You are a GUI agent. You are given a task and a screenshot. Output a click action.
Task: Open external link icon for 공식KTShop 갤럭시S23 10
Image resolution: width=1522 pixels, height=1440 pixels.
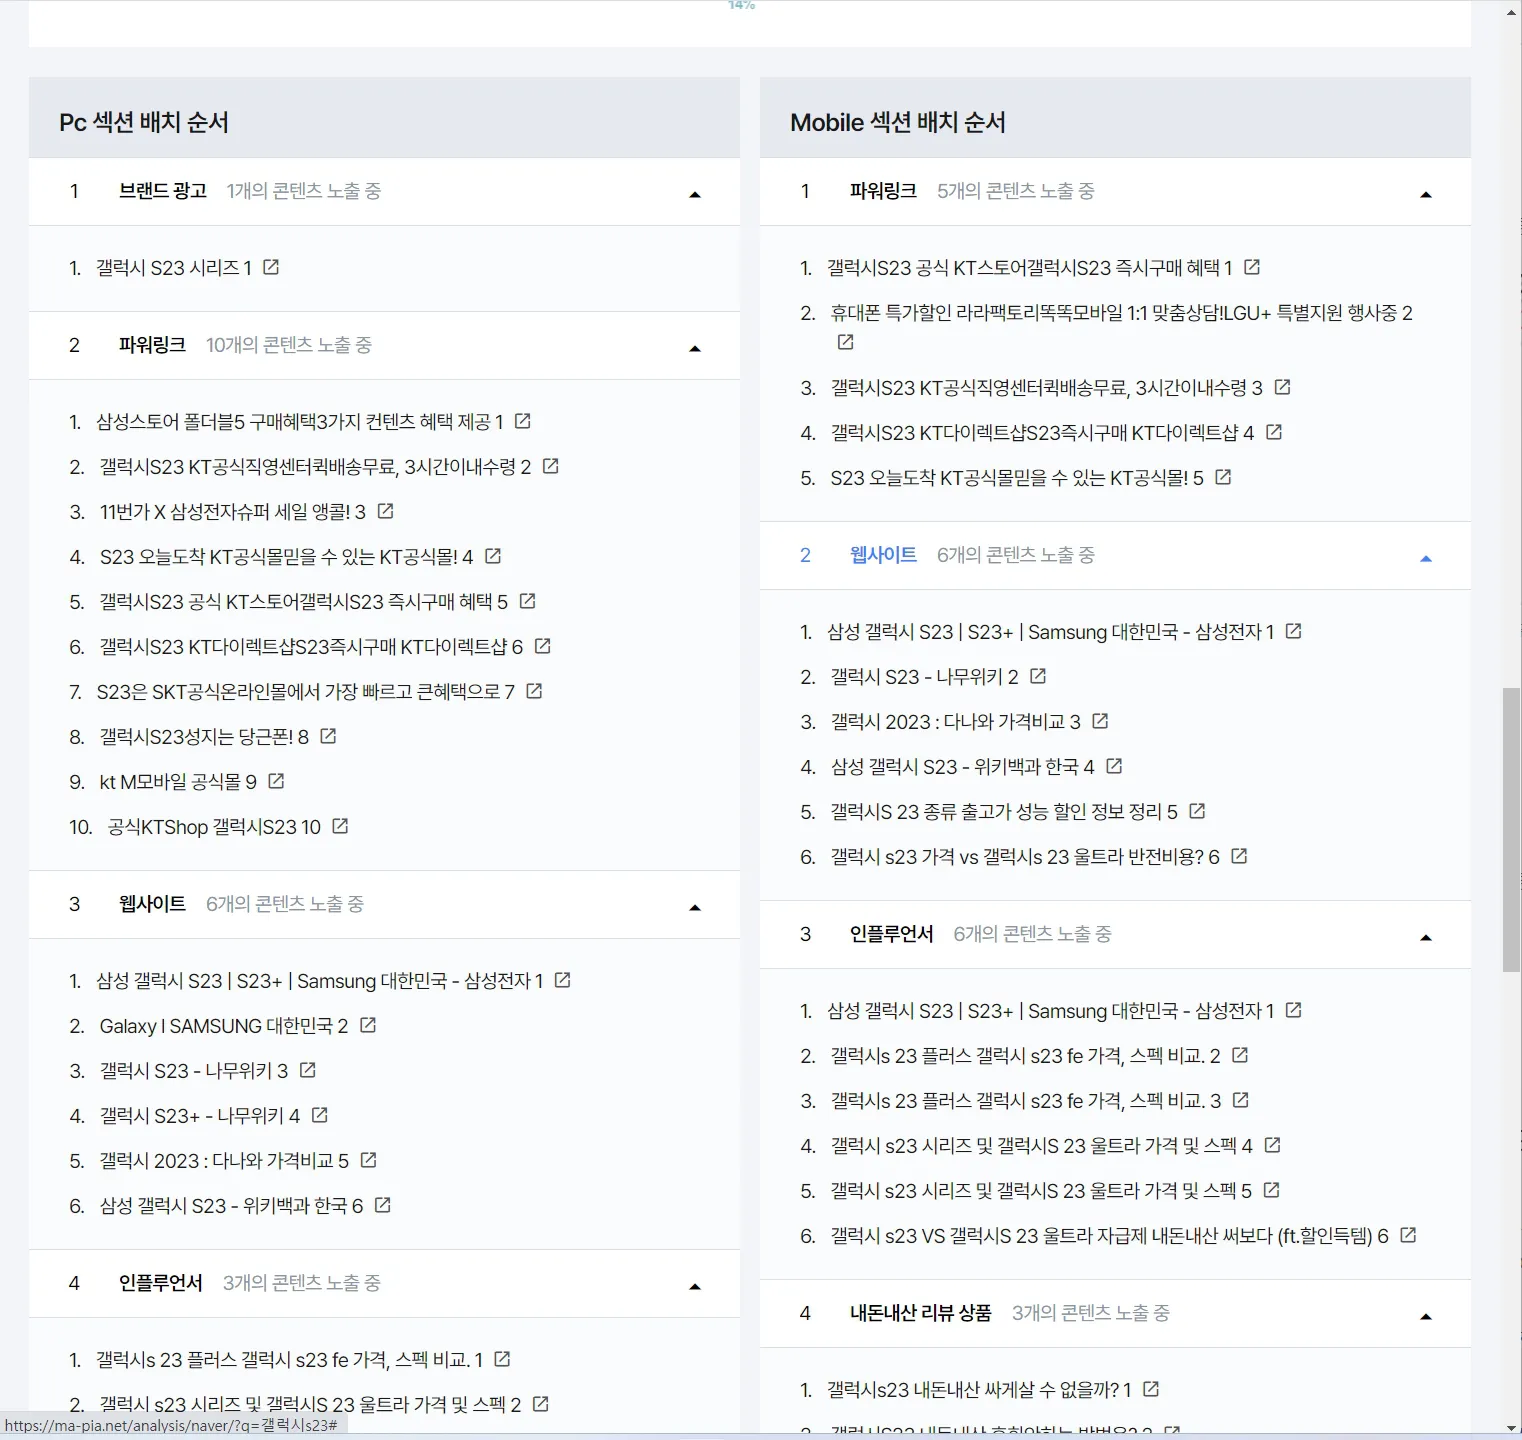tap(340, 826)
